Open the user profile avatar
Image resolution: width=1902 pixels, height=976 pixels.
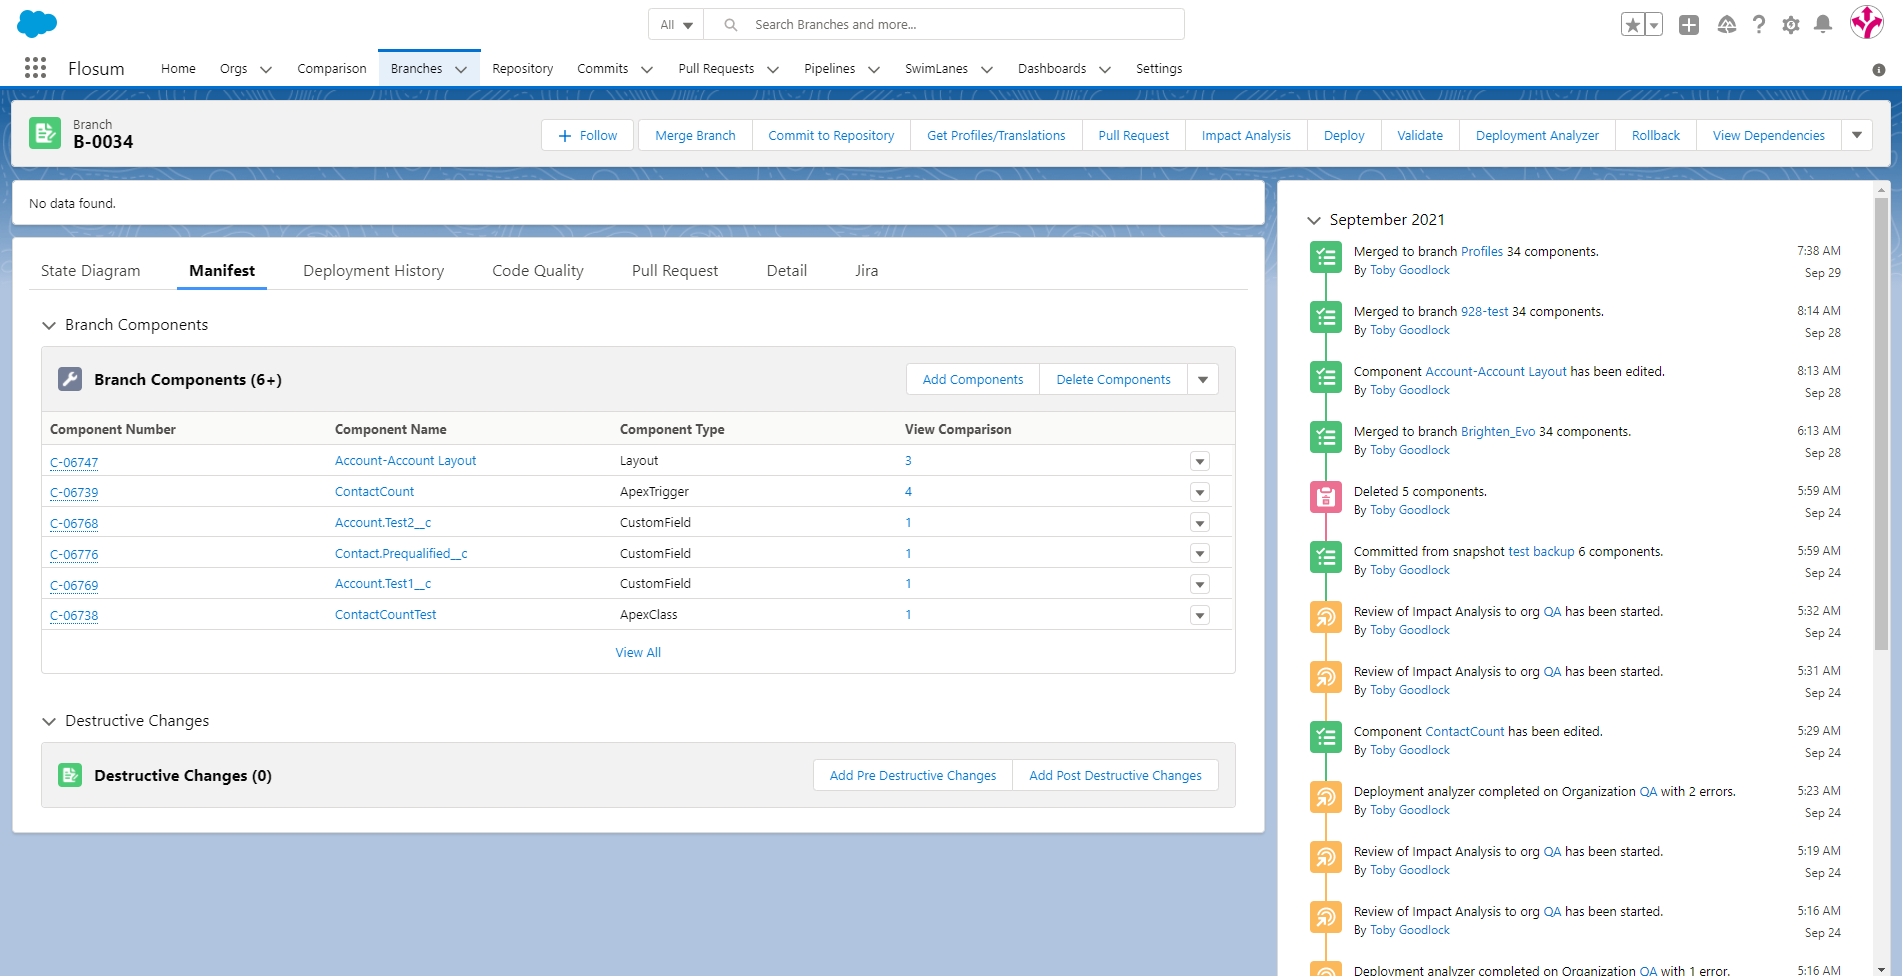pyautogui.click(x=1866, y=23)
